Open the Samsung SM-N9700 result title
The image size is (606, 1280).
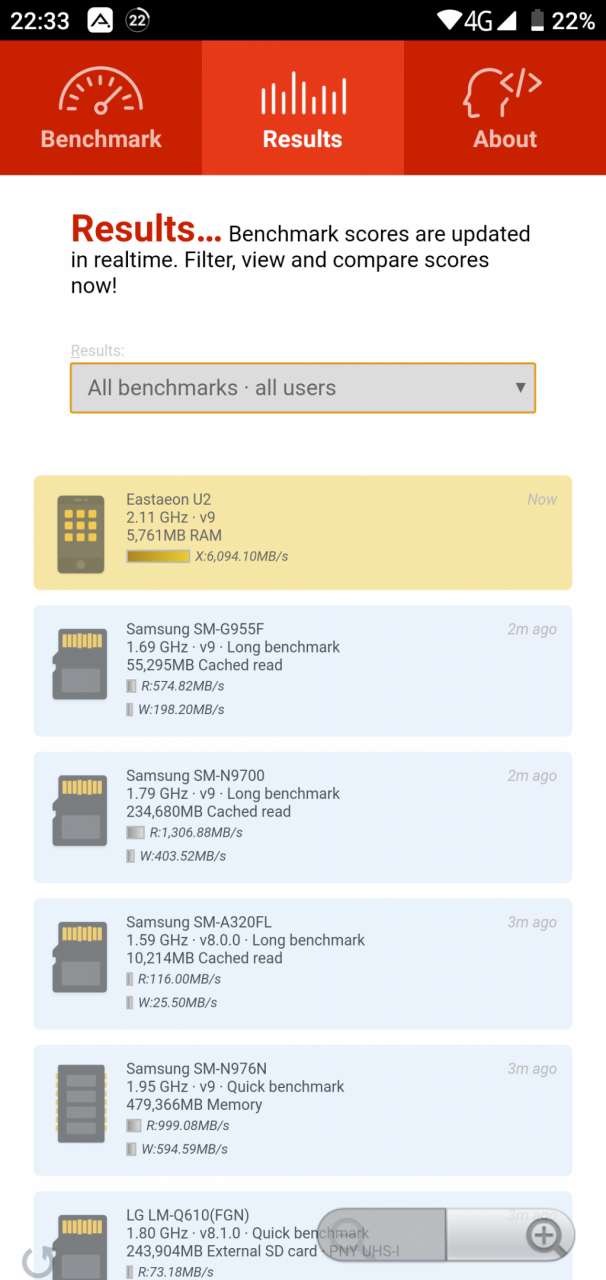(195, 775)
